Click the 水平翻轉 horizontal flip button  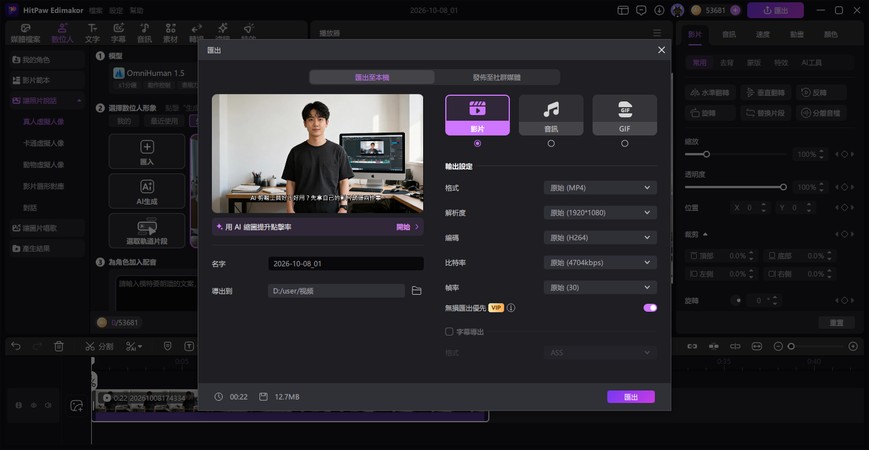click(x=710, y=93)
